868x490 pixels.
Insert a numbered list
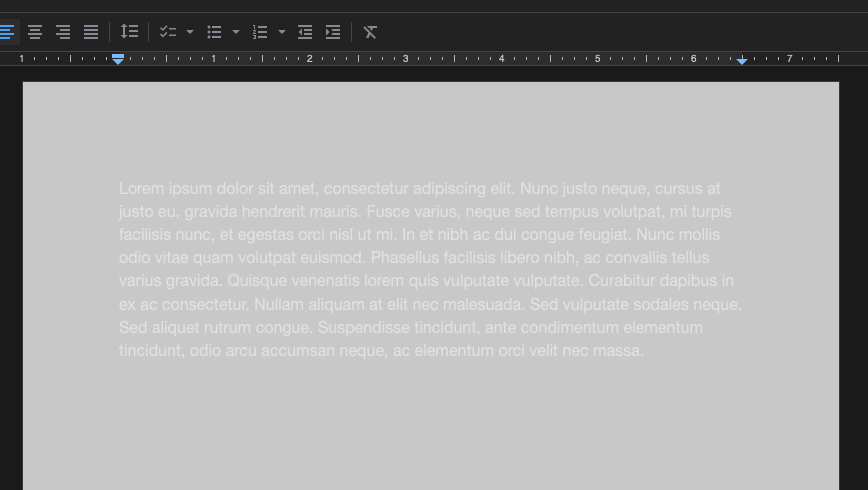pyautogui.click(x=260, y=32)
